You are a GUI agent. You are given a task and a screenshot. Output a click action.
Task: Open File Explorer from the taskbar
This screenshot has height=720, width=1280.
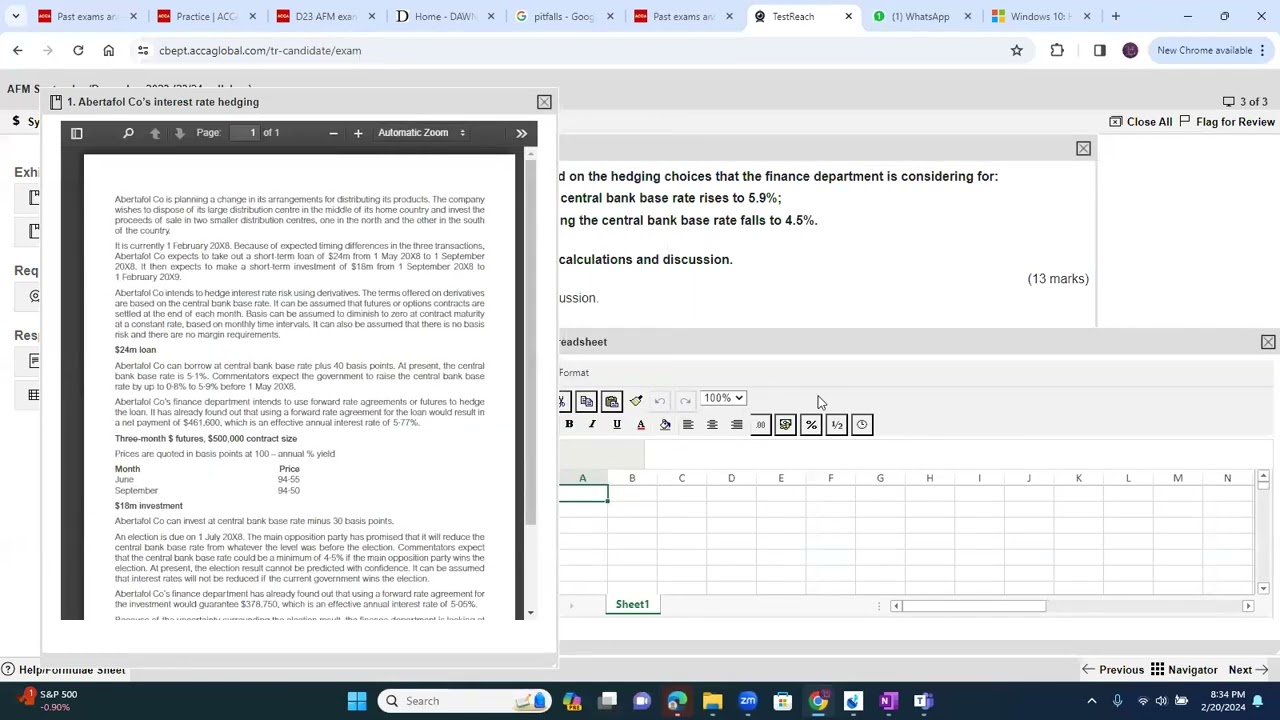(x=713, y=701)
